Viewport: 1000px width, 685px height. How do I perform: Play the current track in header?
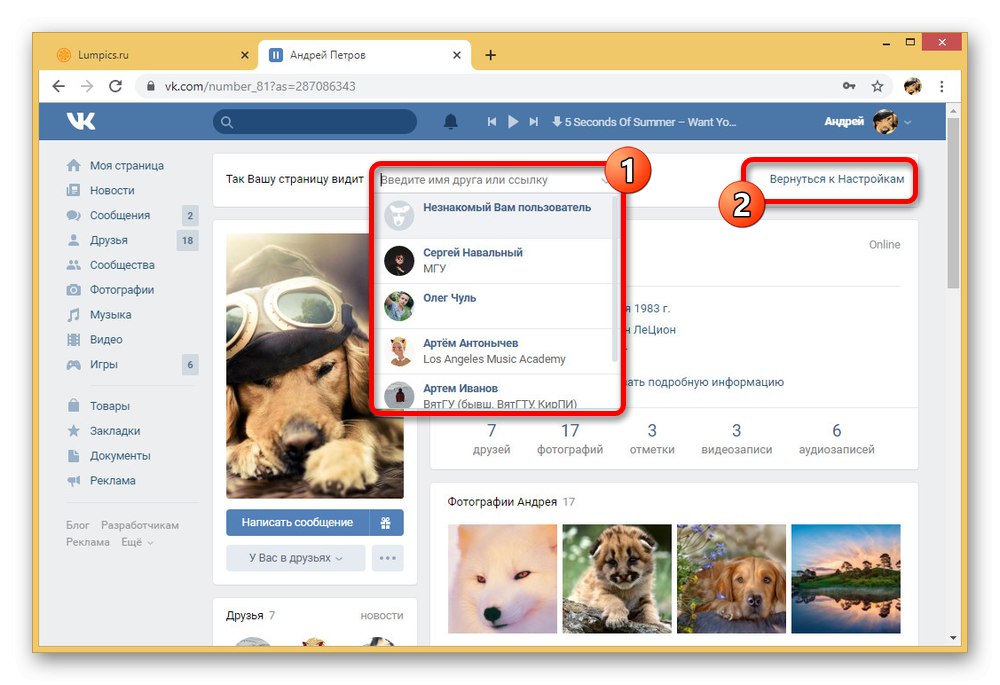tap(513, 121)
